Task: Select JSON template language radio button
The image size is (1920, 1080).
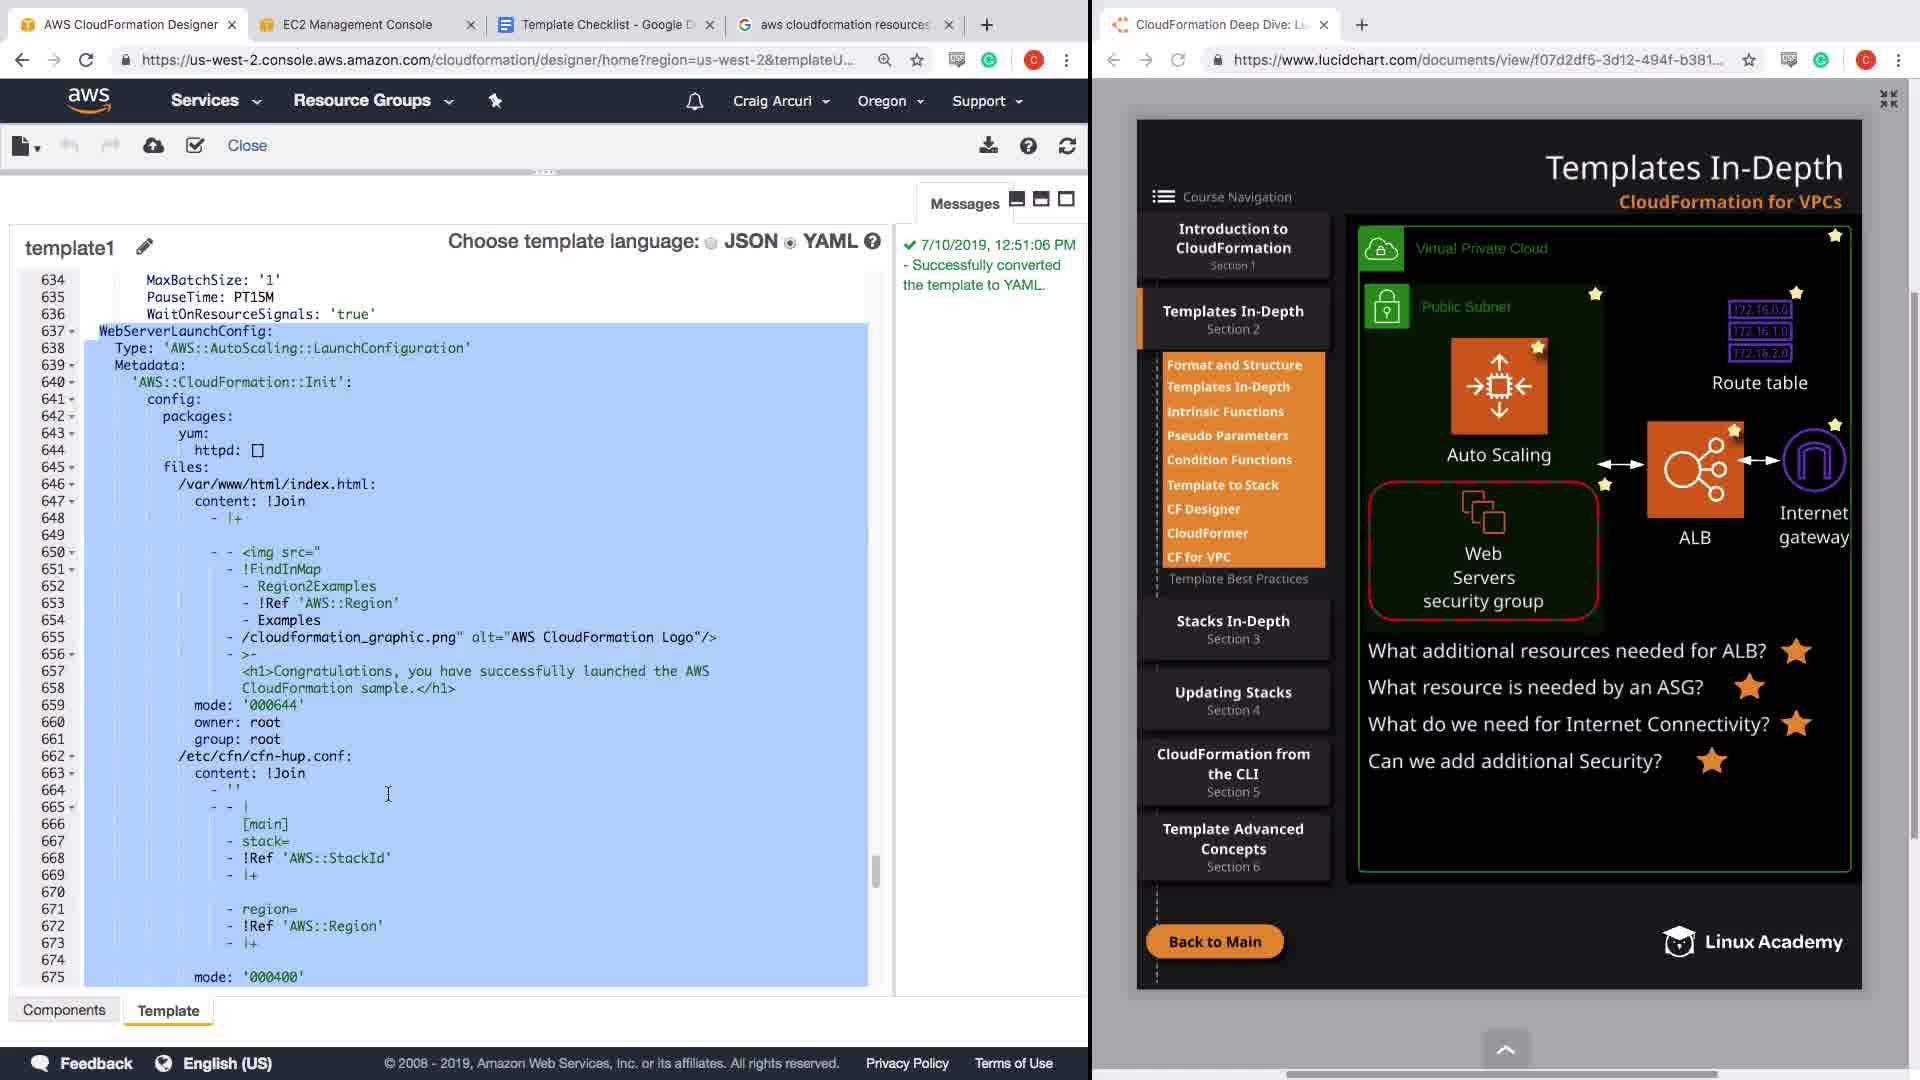Action: point(711,243)
